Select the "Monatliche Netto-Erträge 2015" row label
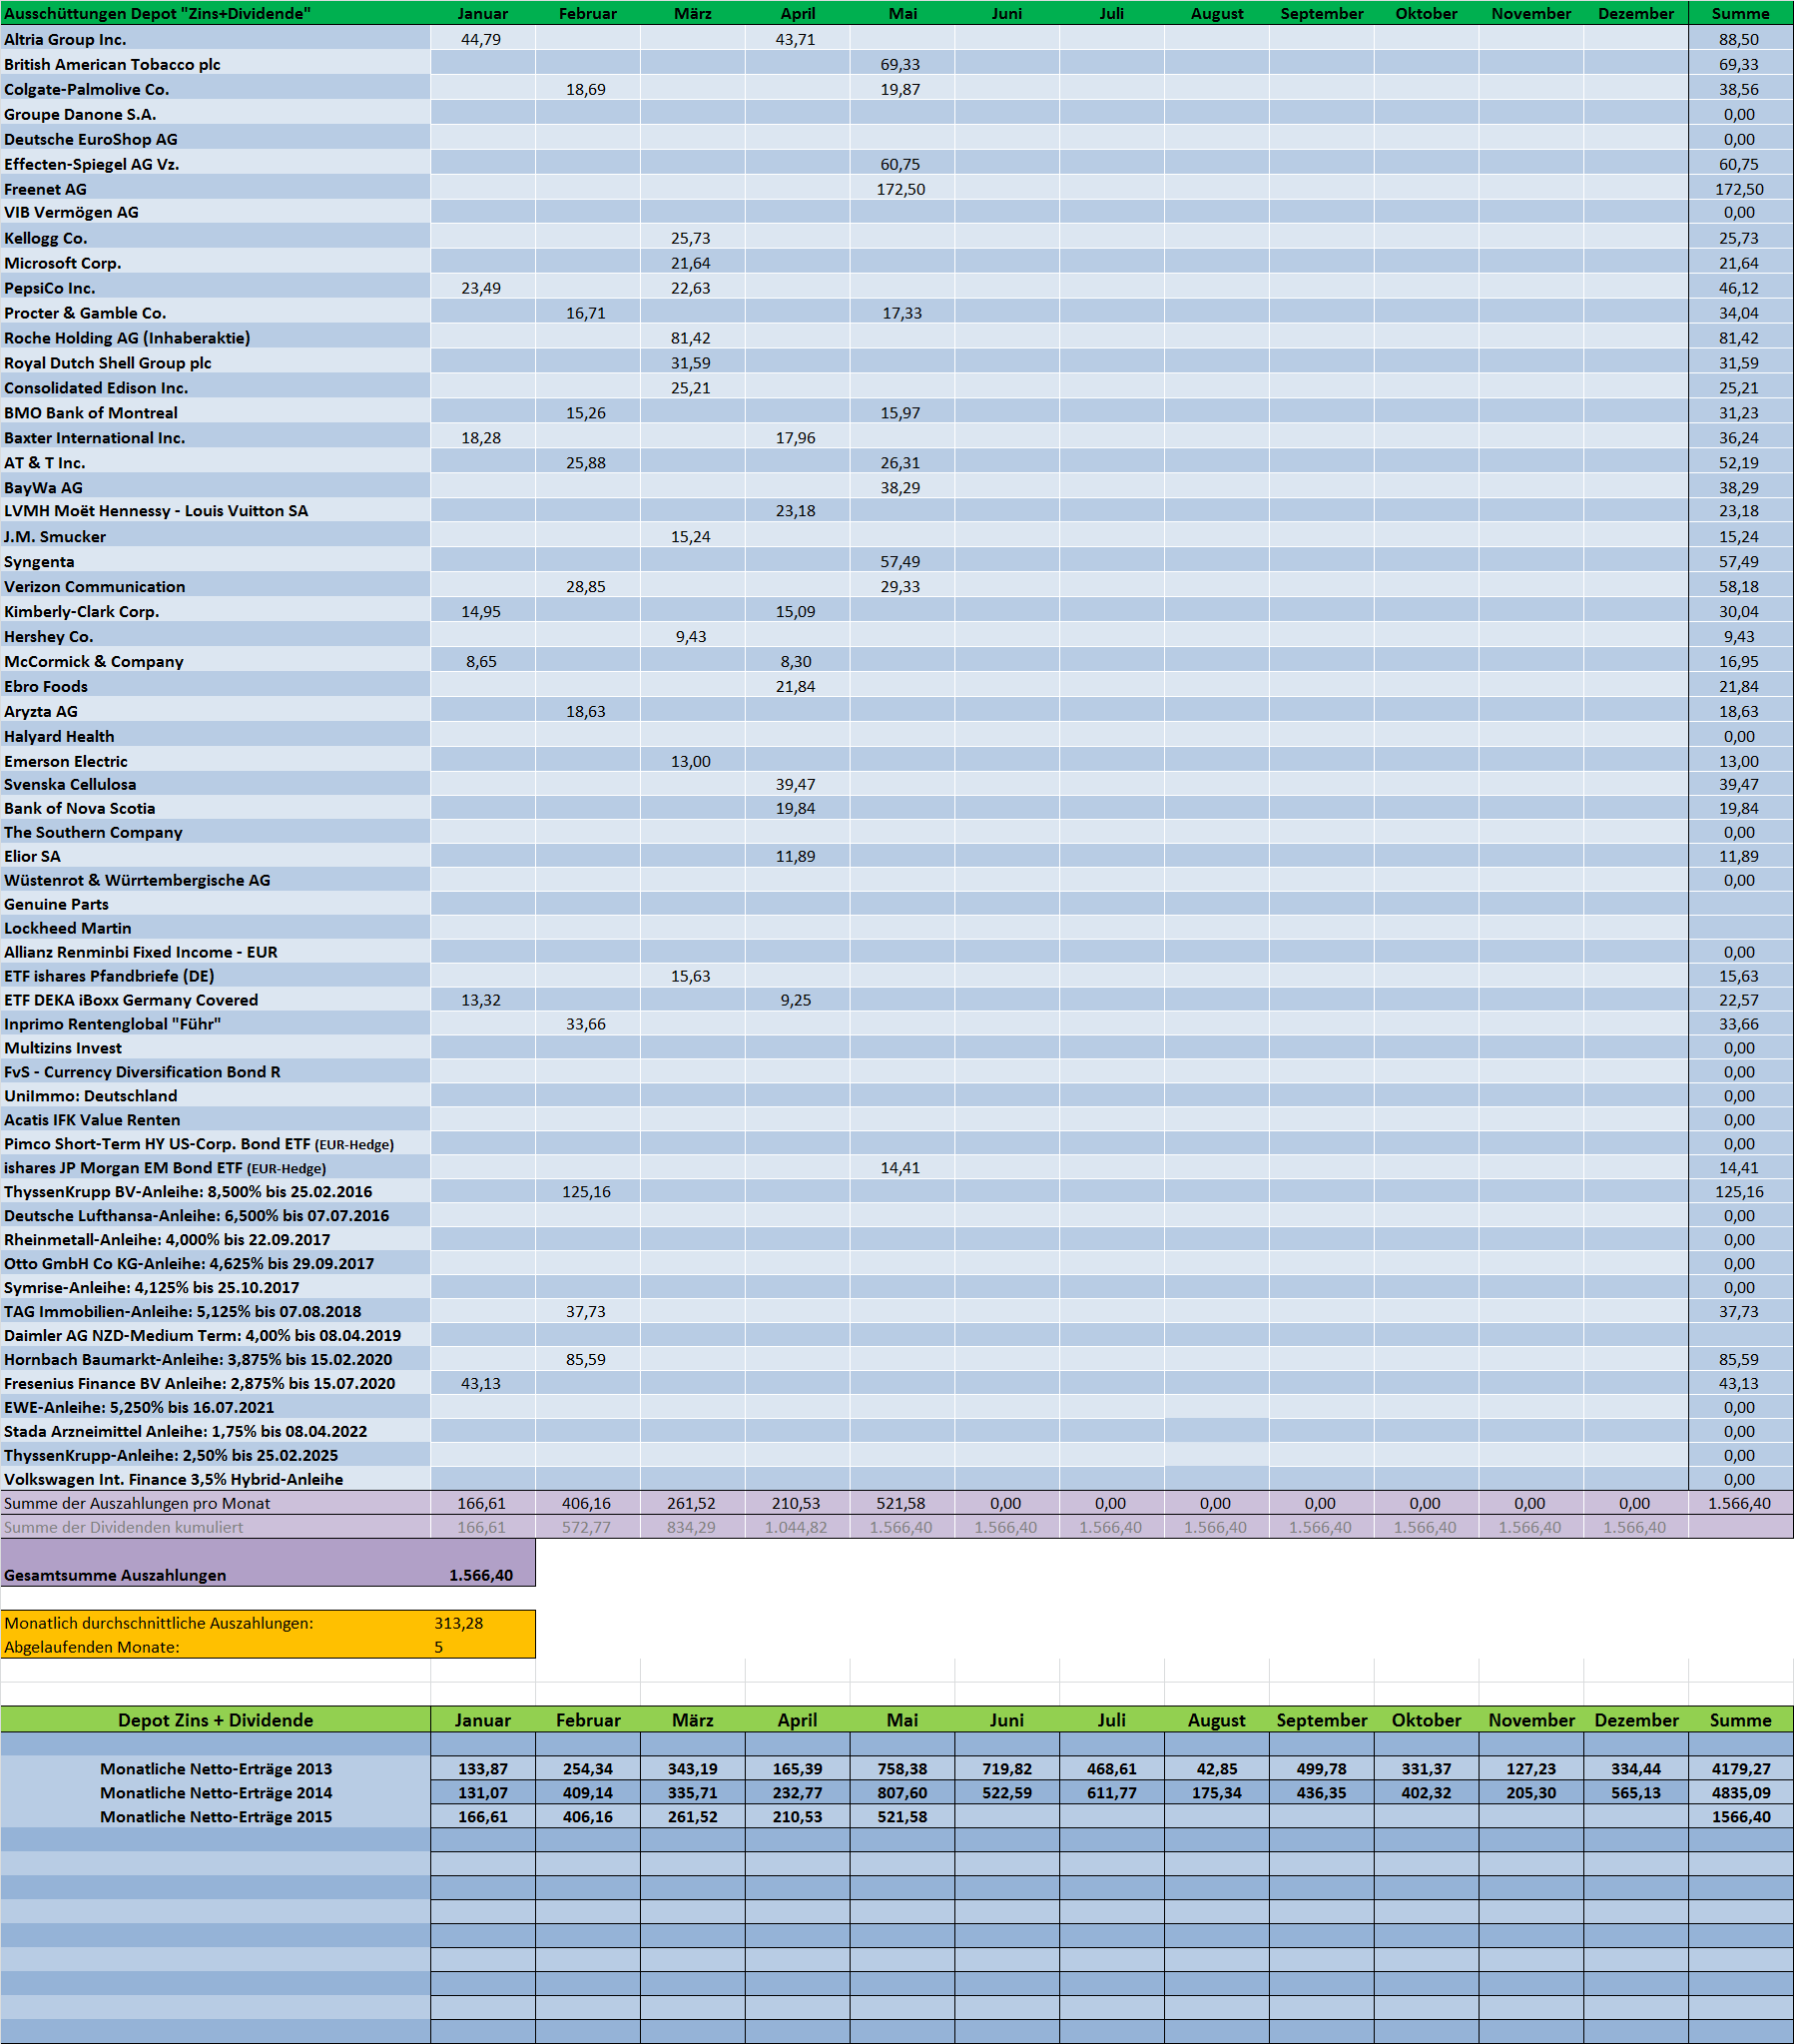Viewport: 1794px width, 2044px height. click(216, 1818)
